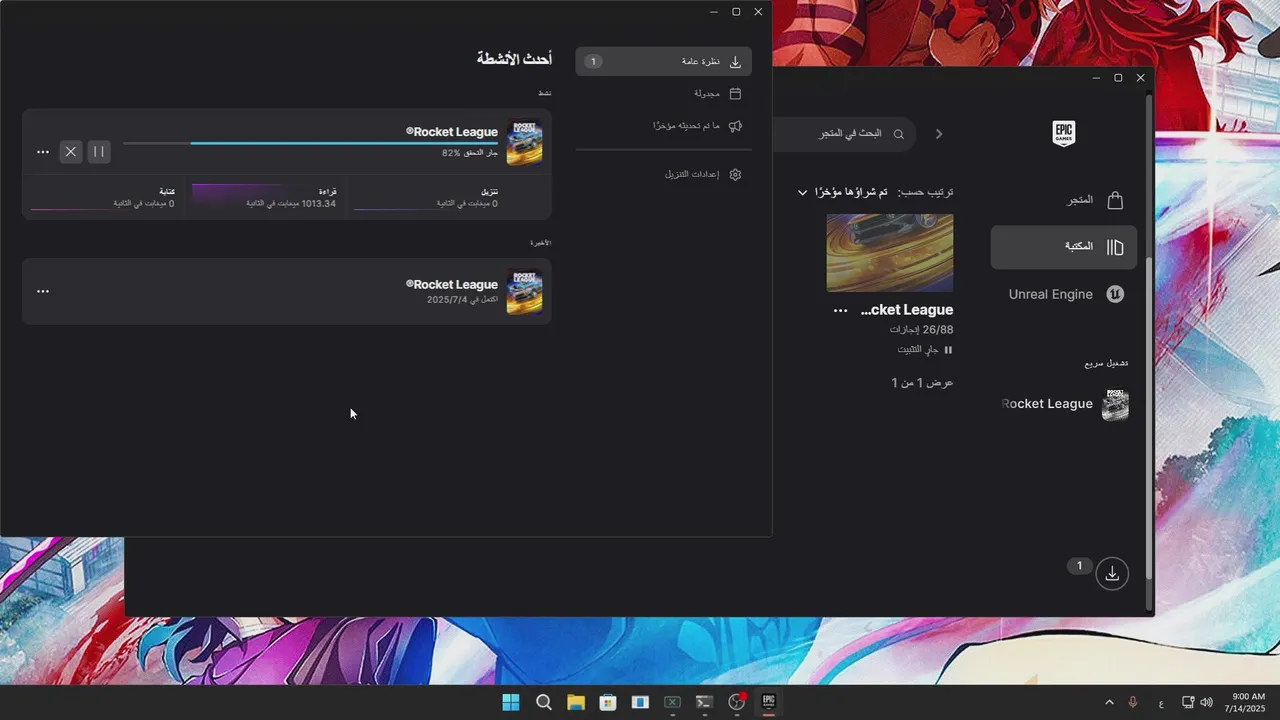Open the Recently updated (ما تم تحديثه مؤخرًا) tab
The height and width of the screenshot is (720, 1280).
tap(663, 126)
